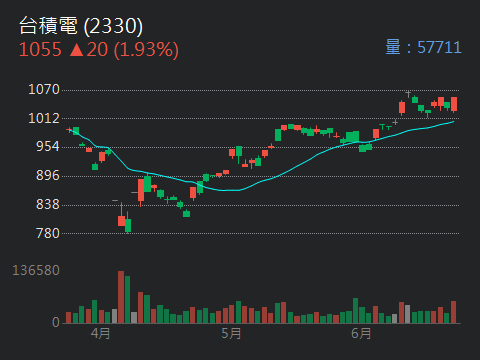Click the tallest red volume bar
The height and width of the screenshot is (360, 480).
click(121, 297)
